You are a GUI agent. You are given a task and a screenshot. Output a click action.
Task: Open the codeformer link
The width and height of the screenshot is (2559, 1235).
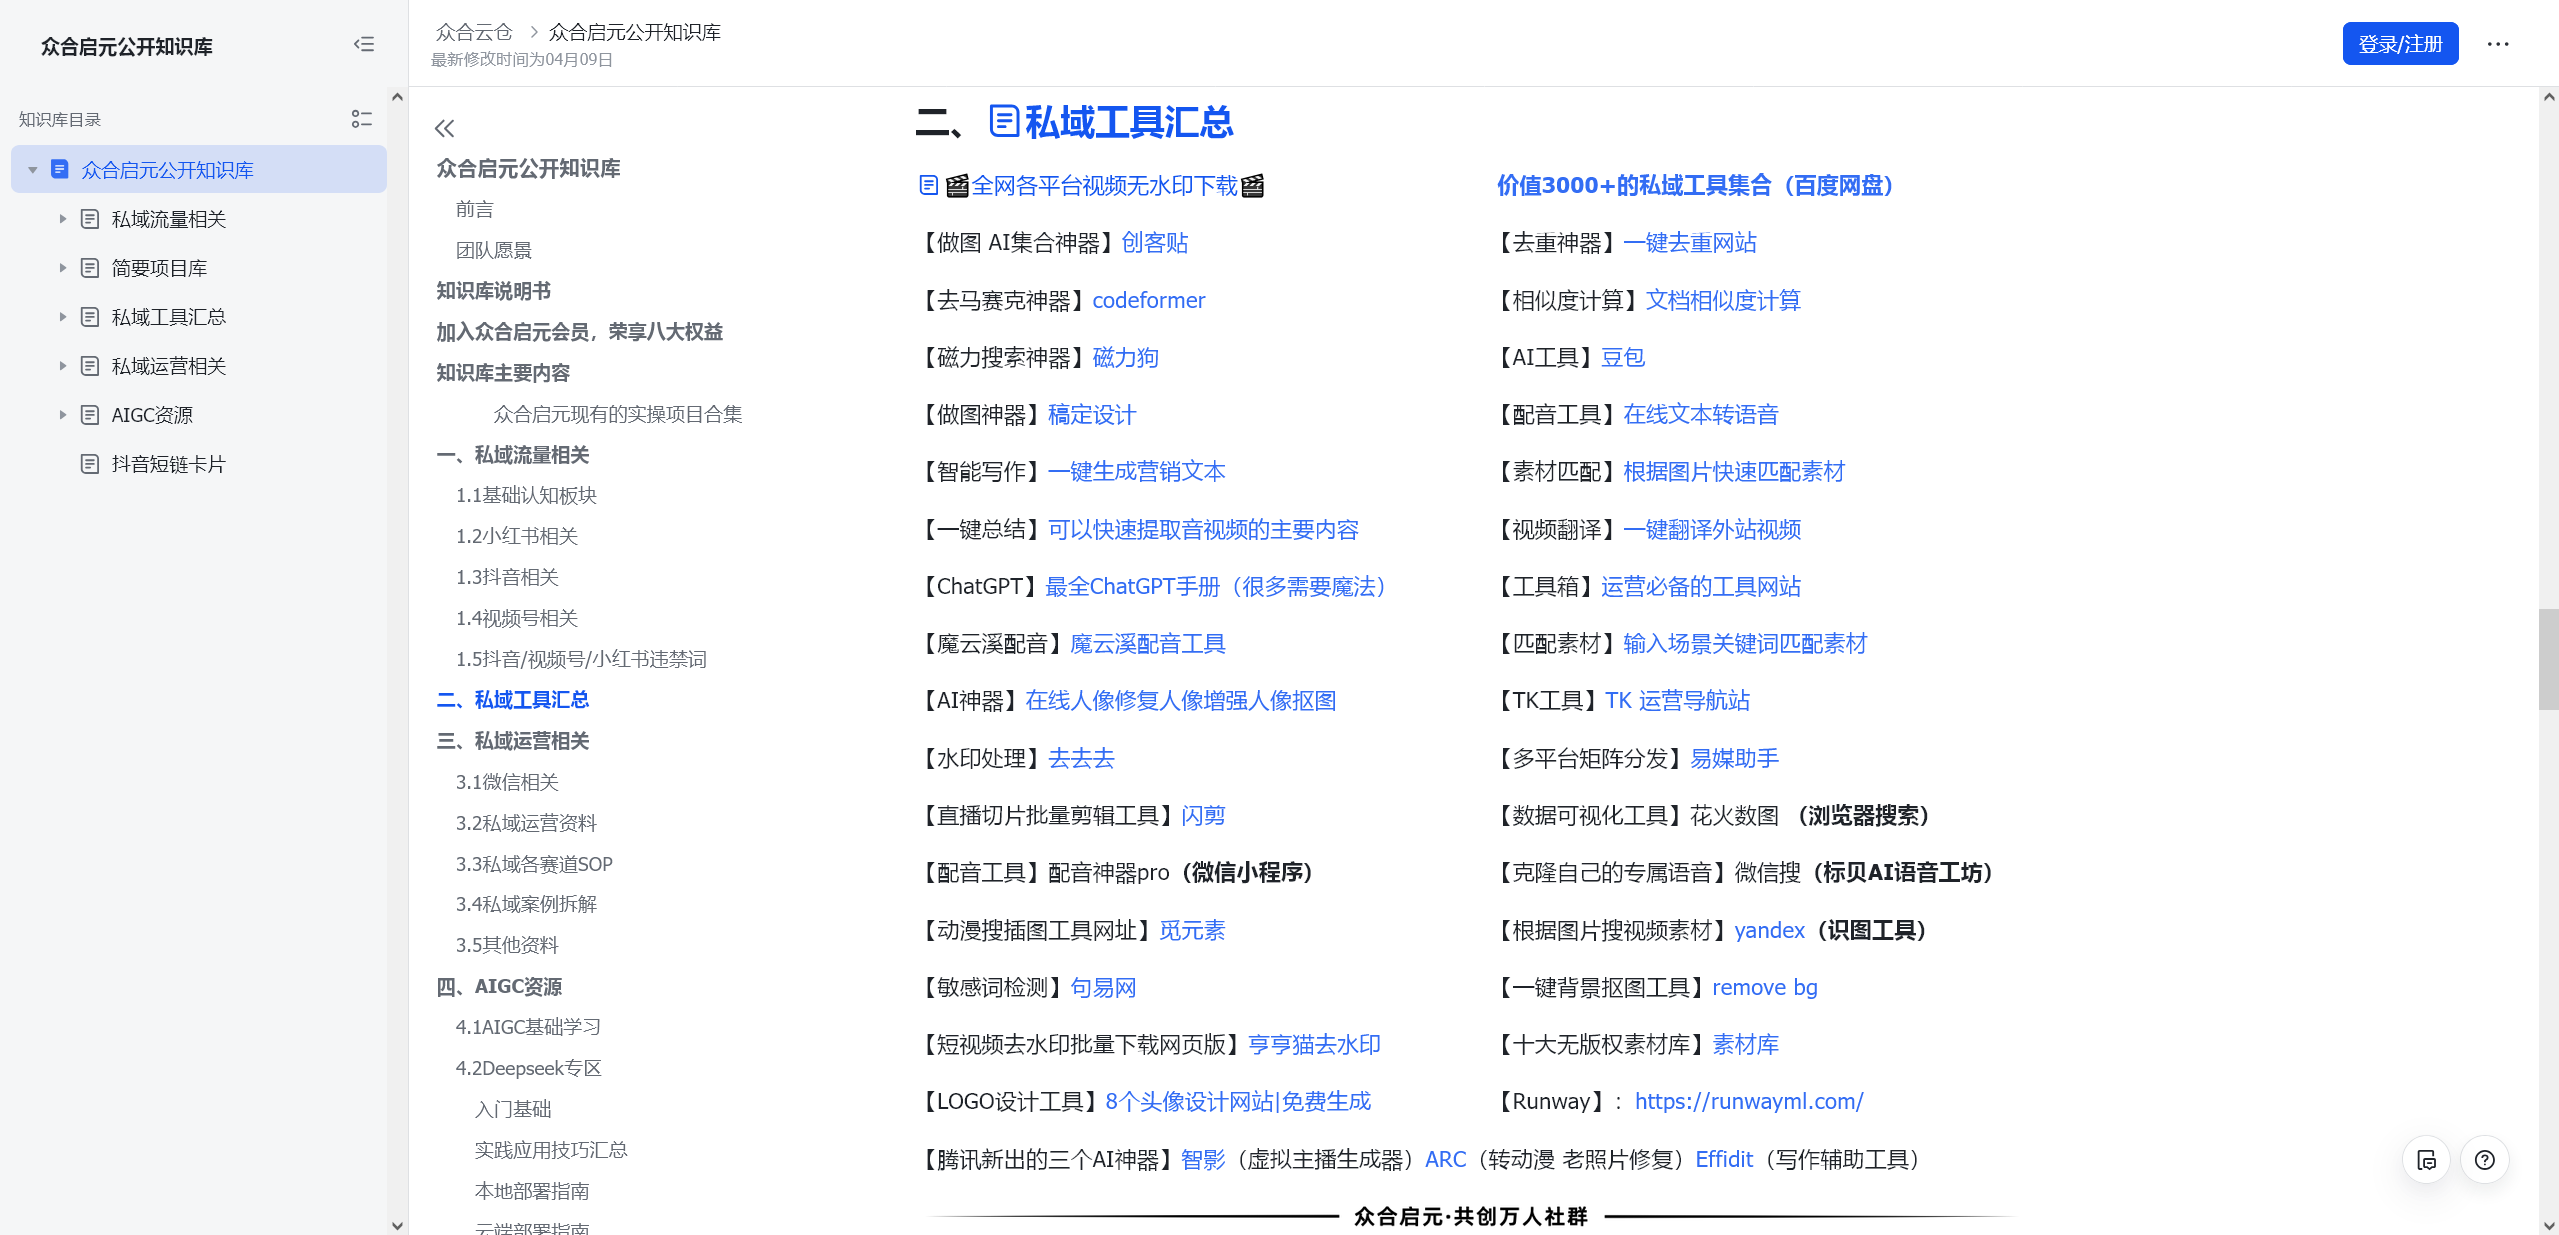[x=1148, y=300]
